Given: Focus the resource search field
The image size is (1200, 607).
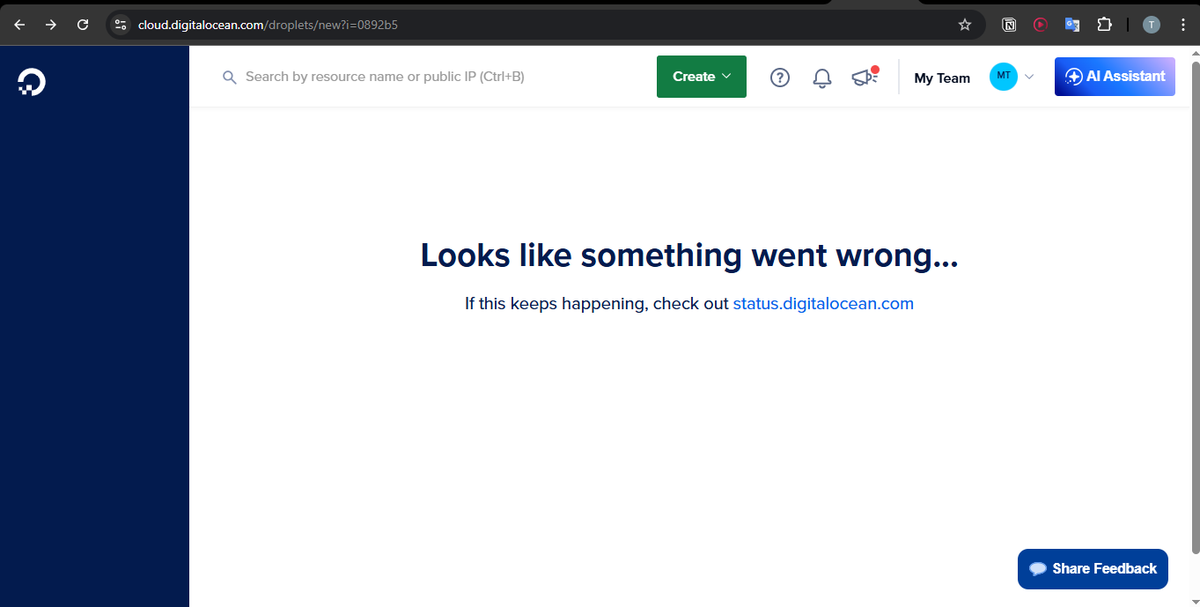Looking at the screenshot, I should 430,77.
